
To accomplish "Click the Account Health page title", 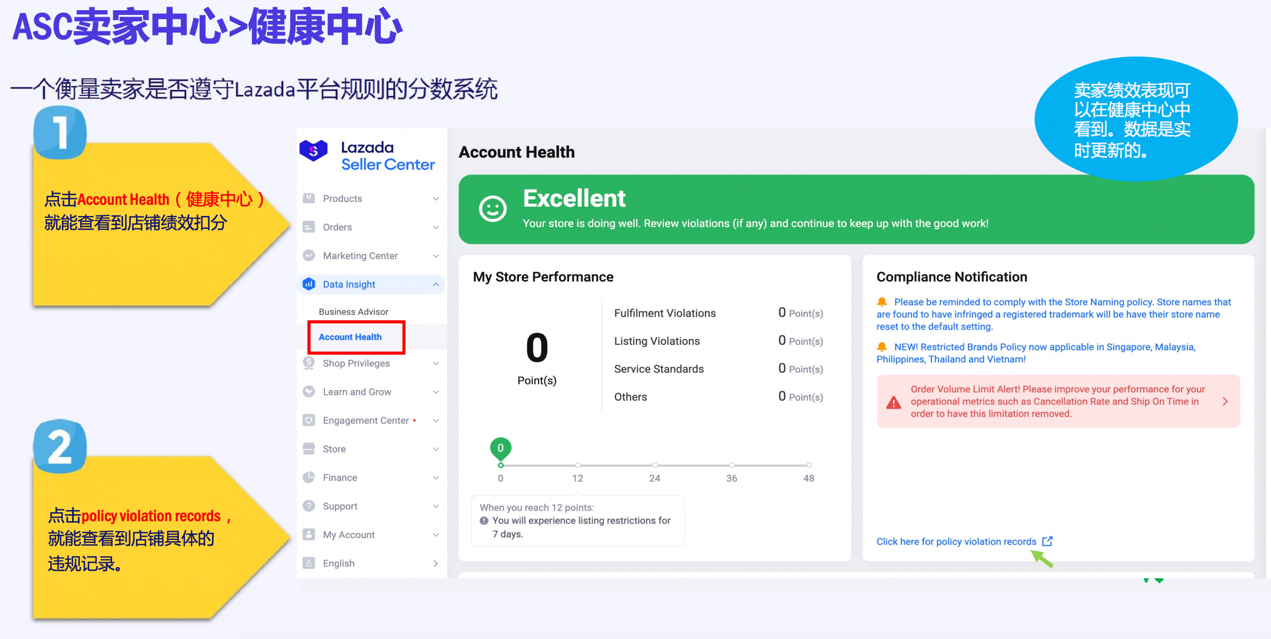I will pos(516,152).
